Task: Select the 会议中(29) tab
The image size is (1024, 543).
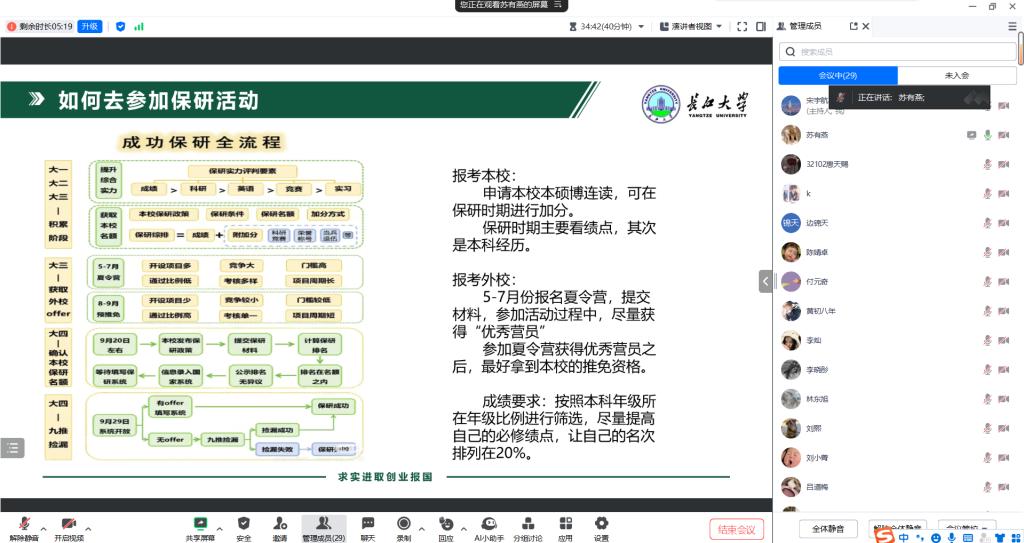Action: (837, 75)
